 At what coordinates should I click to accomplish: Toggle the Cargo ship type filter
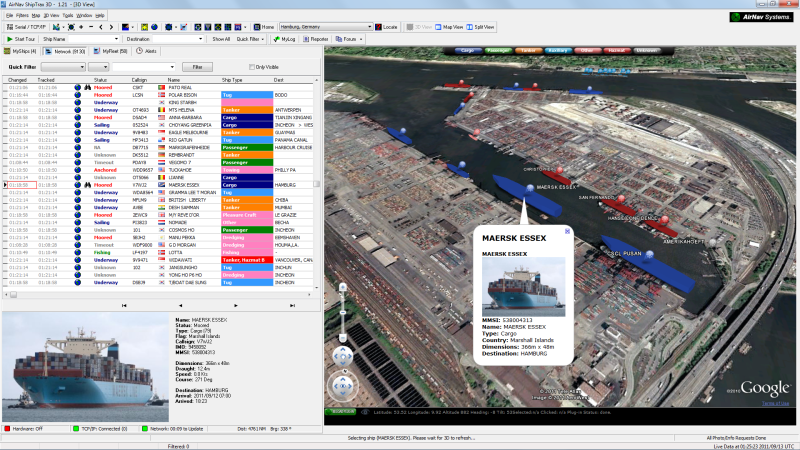pyautogui.click(x=466, y=49)
